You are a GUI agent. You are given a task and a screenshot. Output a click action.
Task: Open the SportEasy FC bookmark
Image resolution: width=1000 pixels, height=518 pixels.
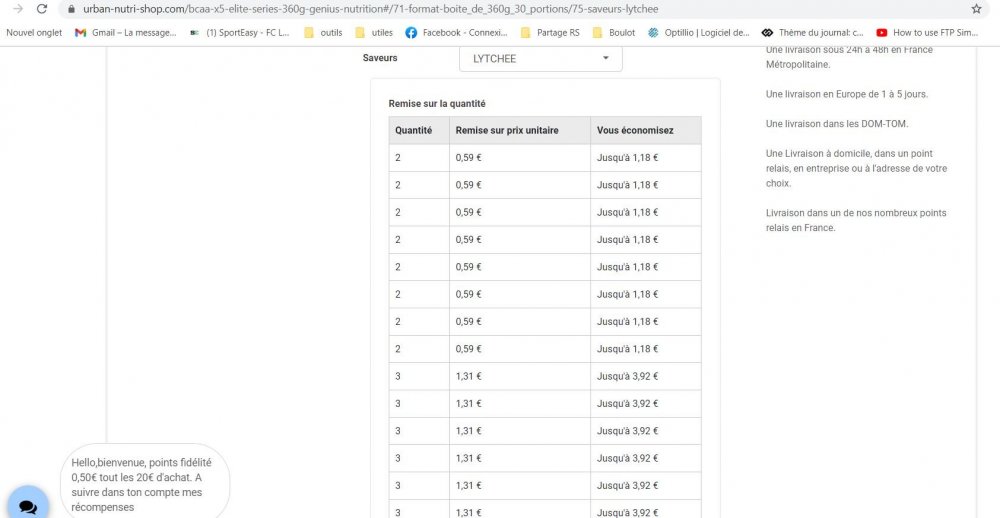click(240, 33)
